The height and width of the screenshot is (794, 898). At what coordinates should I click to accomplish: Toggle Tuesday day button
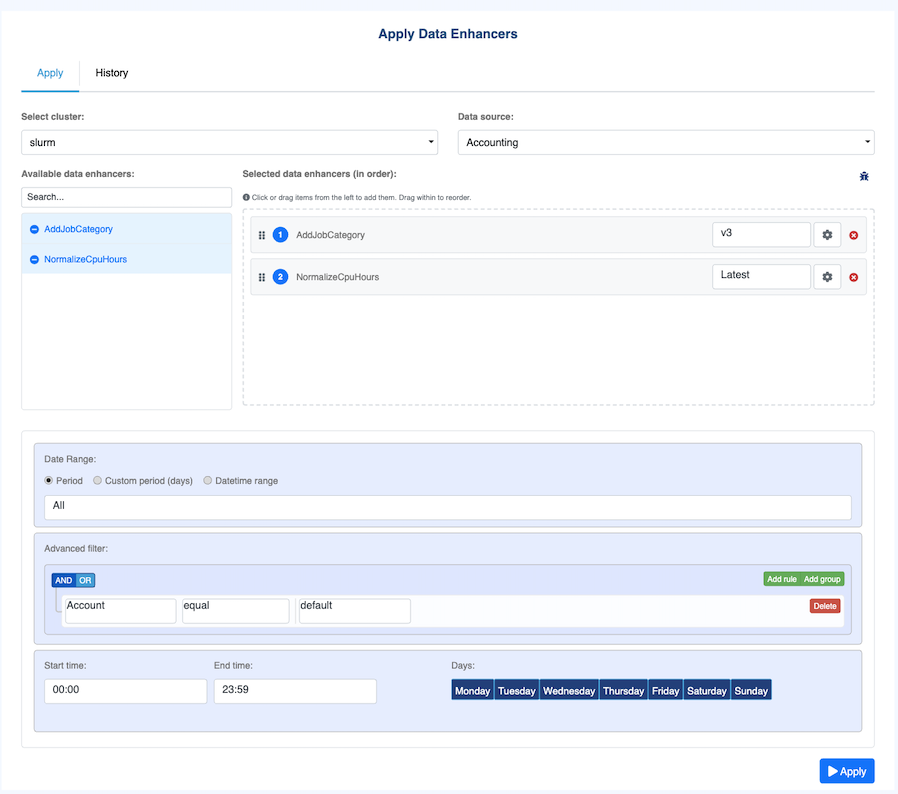pos(517,690)
